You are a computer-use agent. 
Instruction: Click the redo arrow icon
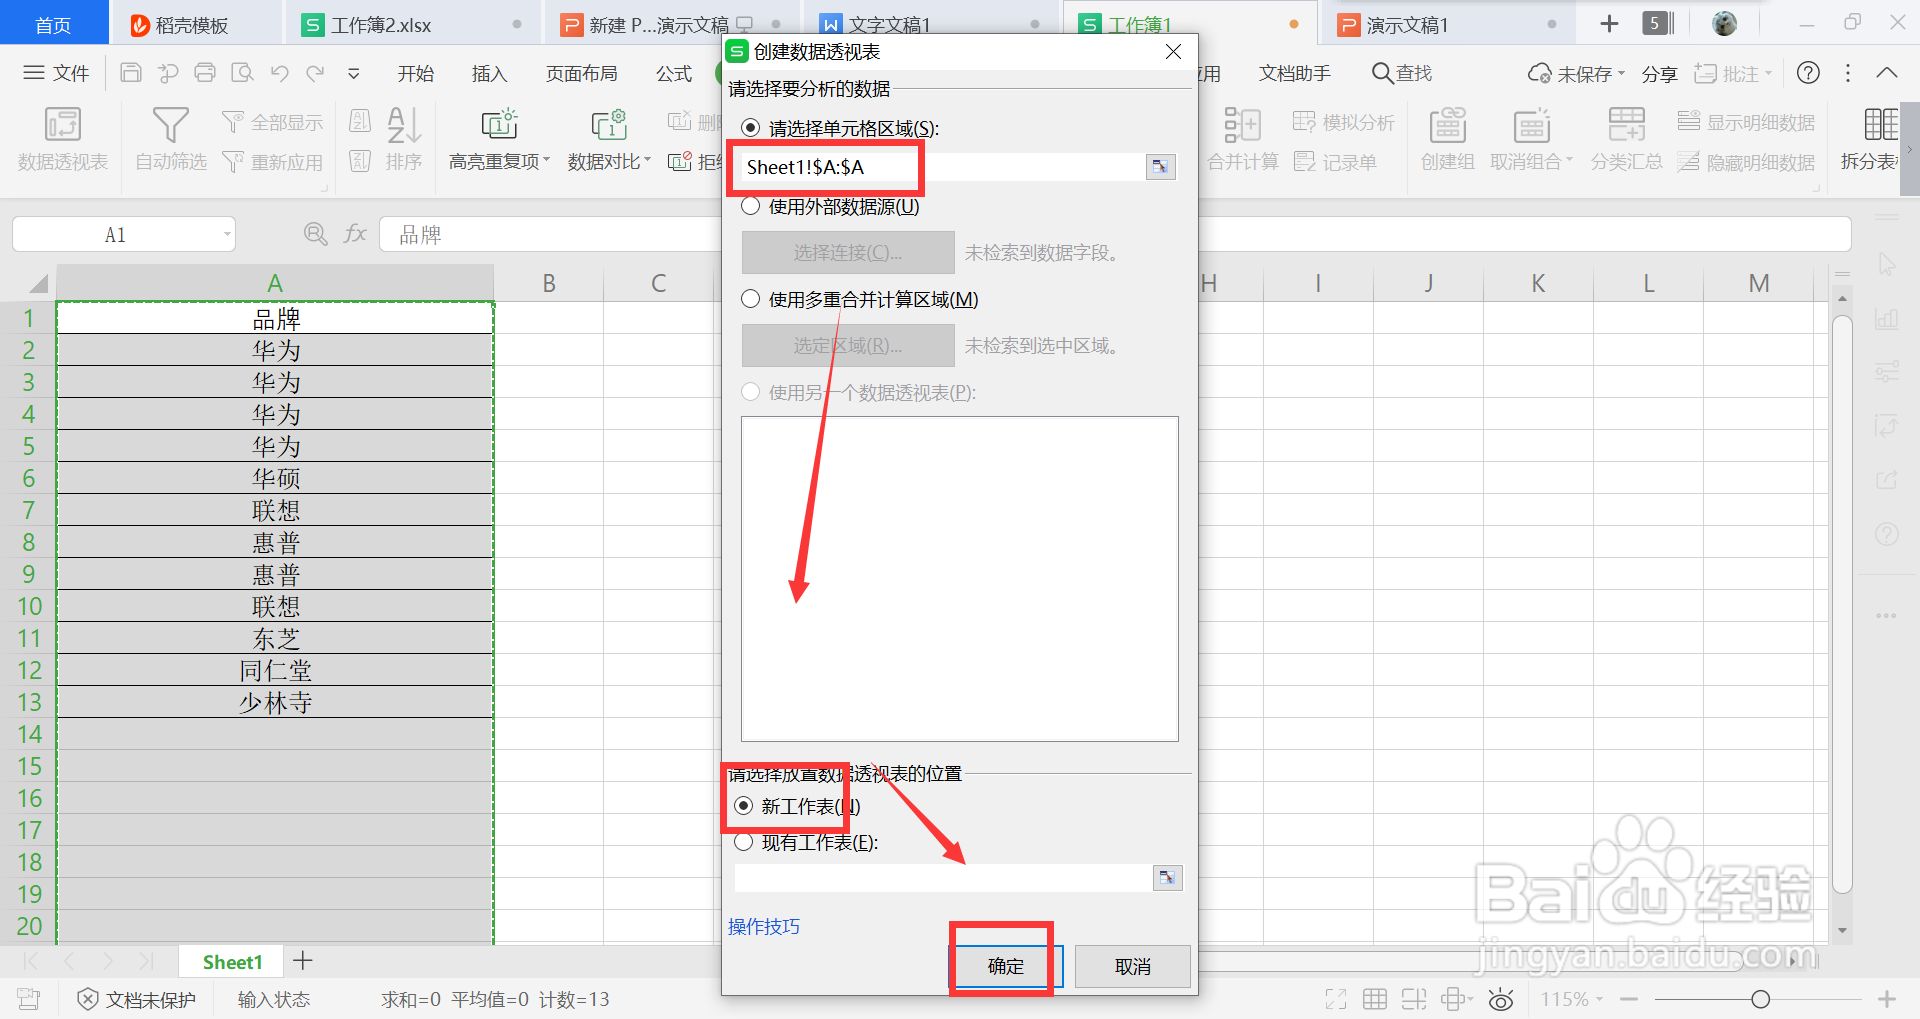[x=316, y=73]
